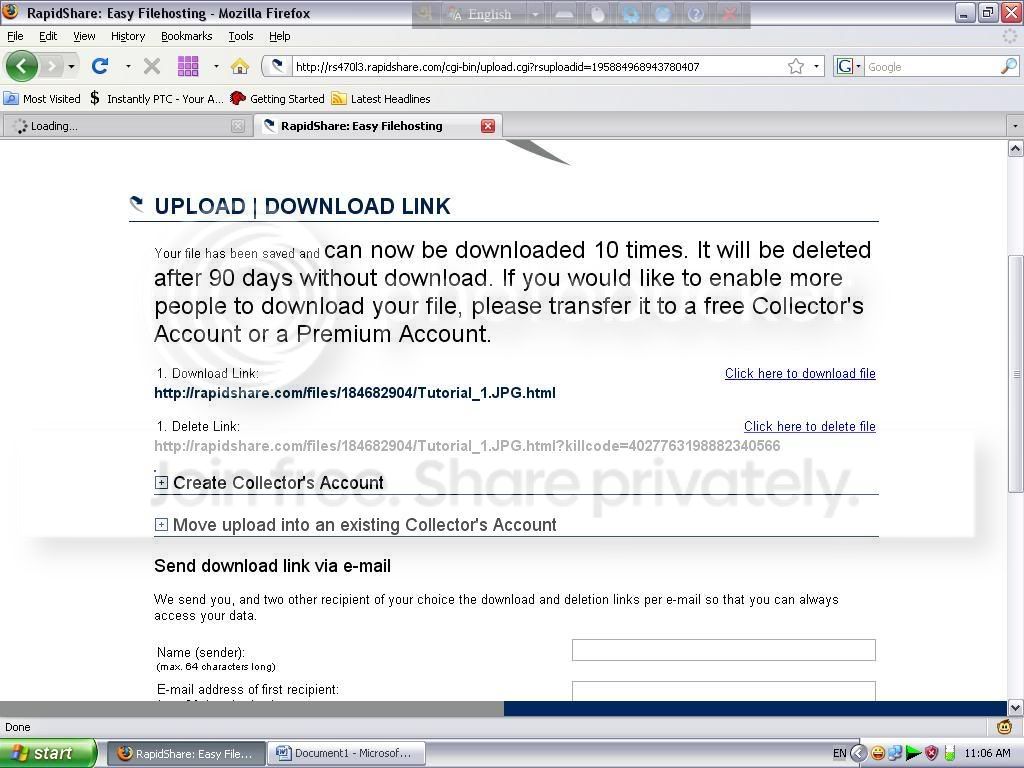Image resolution: width=1024 pixels, height=768 pixels.
Task: Click the 'Click here to download file' link
Action: pyautogui.click(x=800, y=374)
